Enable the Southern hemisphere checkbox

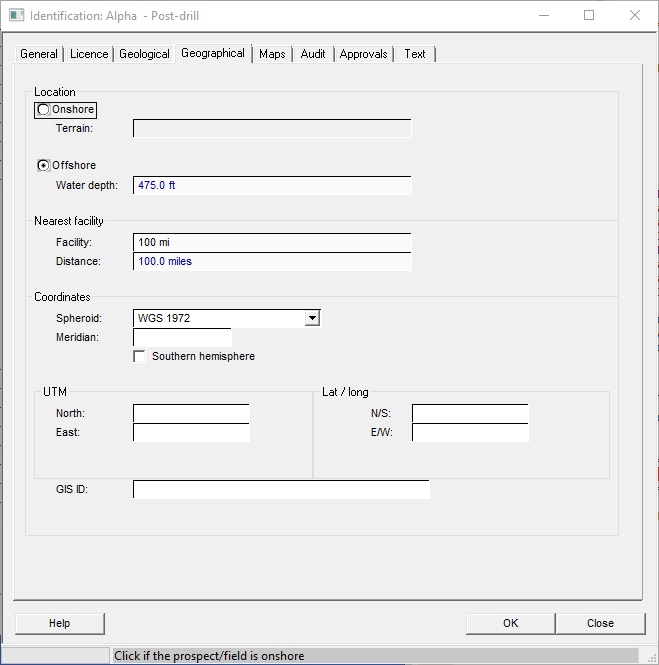click(x=140, y=357)
